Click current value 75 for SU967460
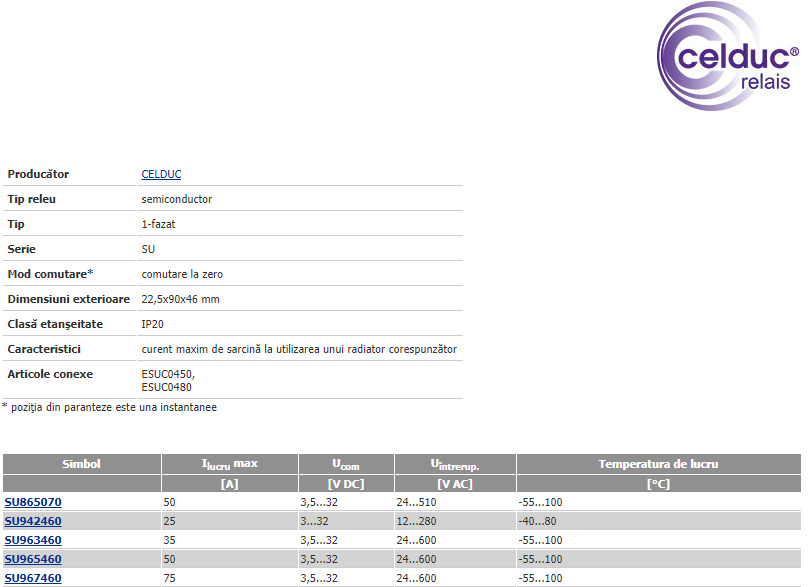This screenshot has height=587, width=808. point(170,578)
